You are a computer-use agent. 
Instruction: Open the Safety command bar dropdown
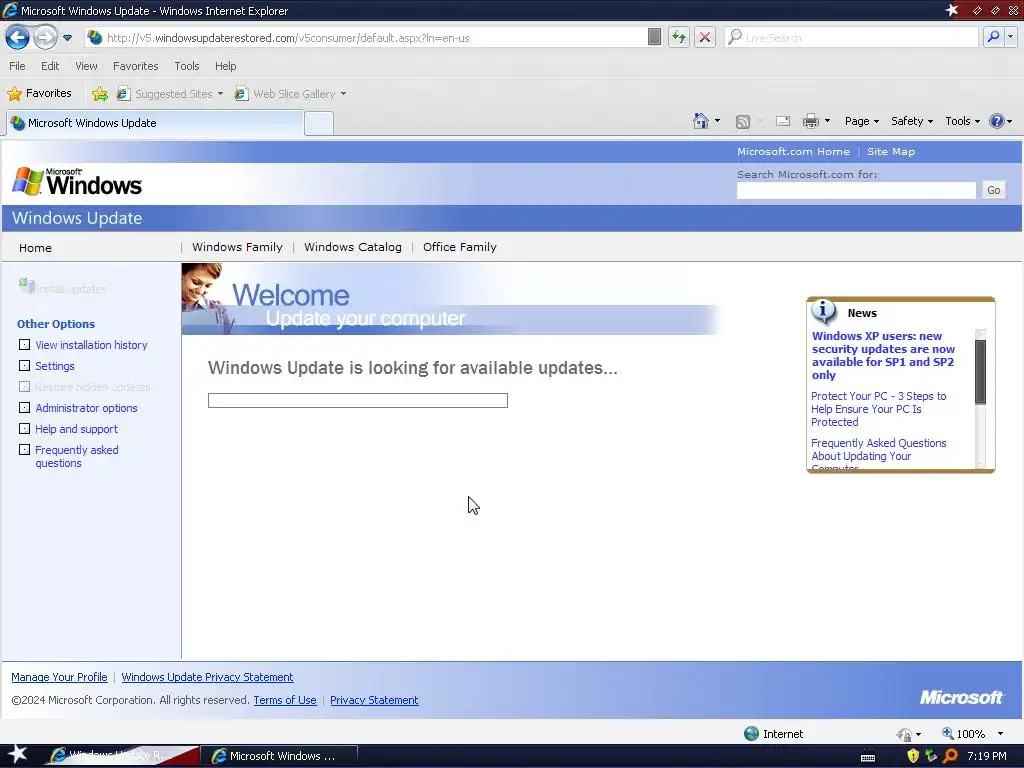pyautogui.click(x=912, y=121)
